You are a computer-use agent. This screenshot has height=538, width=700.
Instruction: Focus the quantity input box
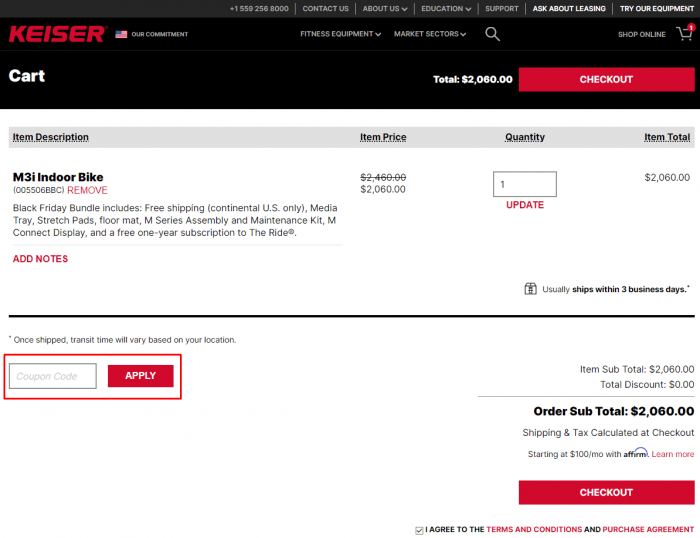[x=525, y=184]
